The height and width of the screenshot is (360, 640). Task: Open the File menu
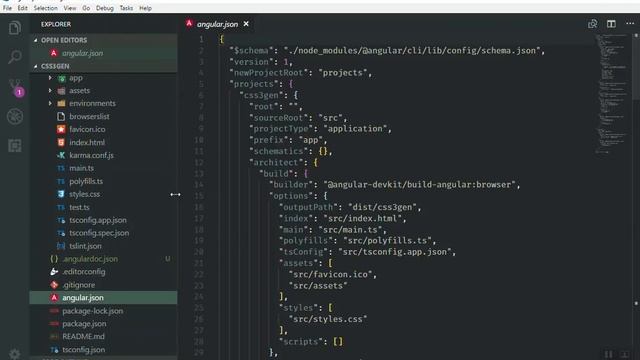(x=7, y=8)
